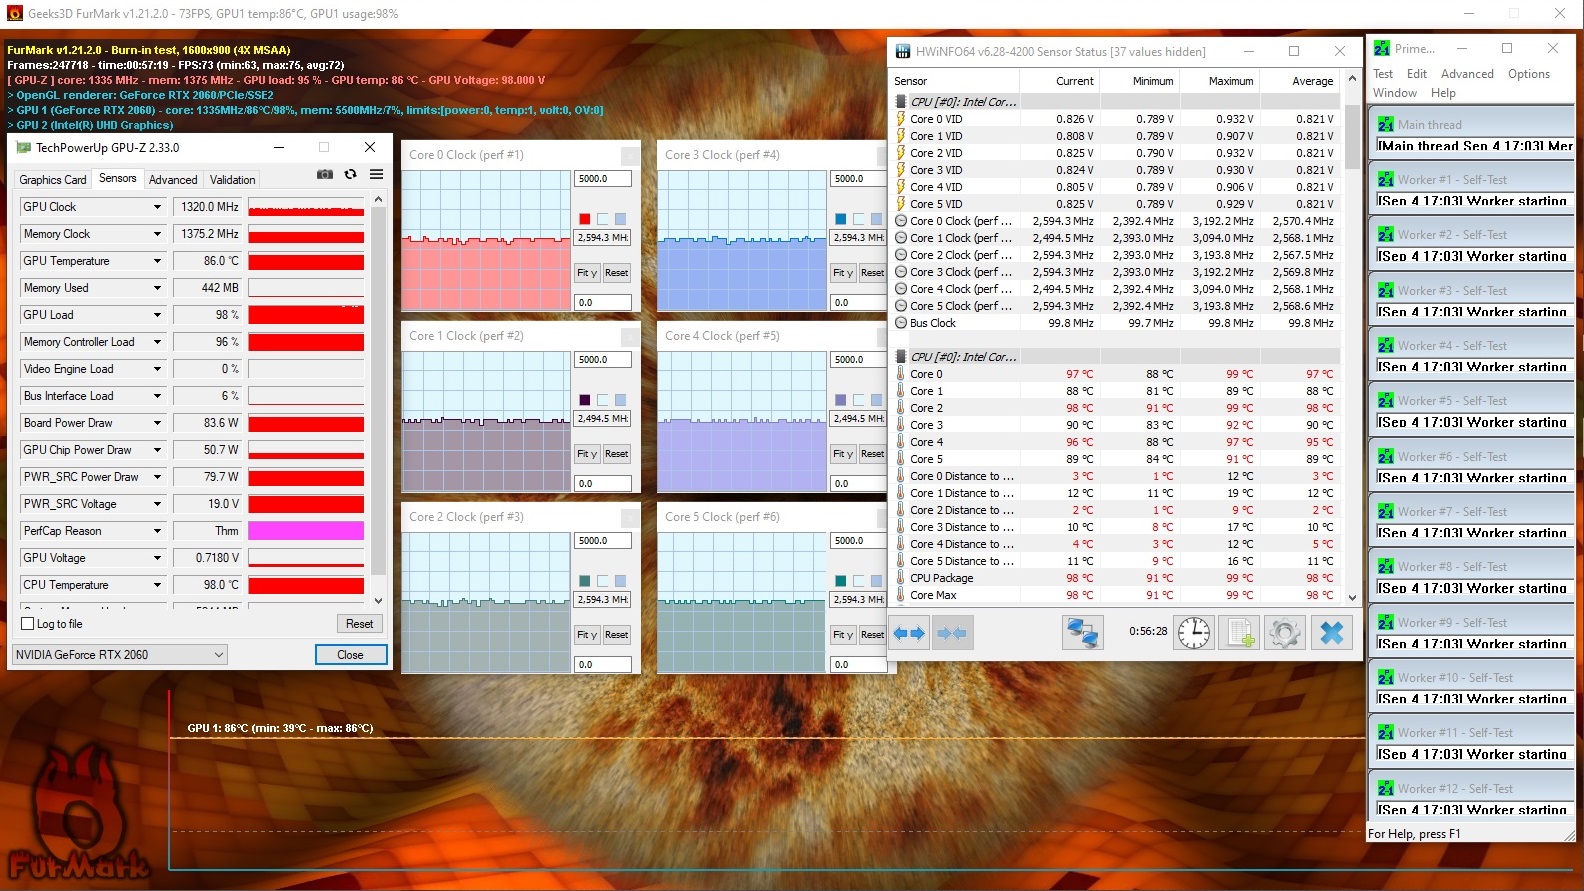Open HWiNFO remote network monitors icon
Screen dimensions: 1584x891
pyautogui.click(x=1082, y=632)
